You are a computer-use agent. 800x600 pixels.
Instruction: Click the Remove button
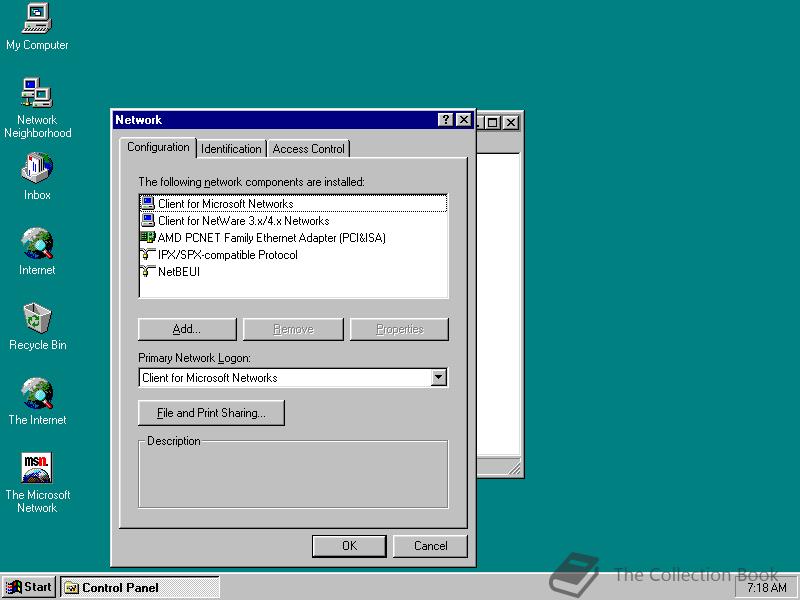pyautogui.click(x=293, y=329)
